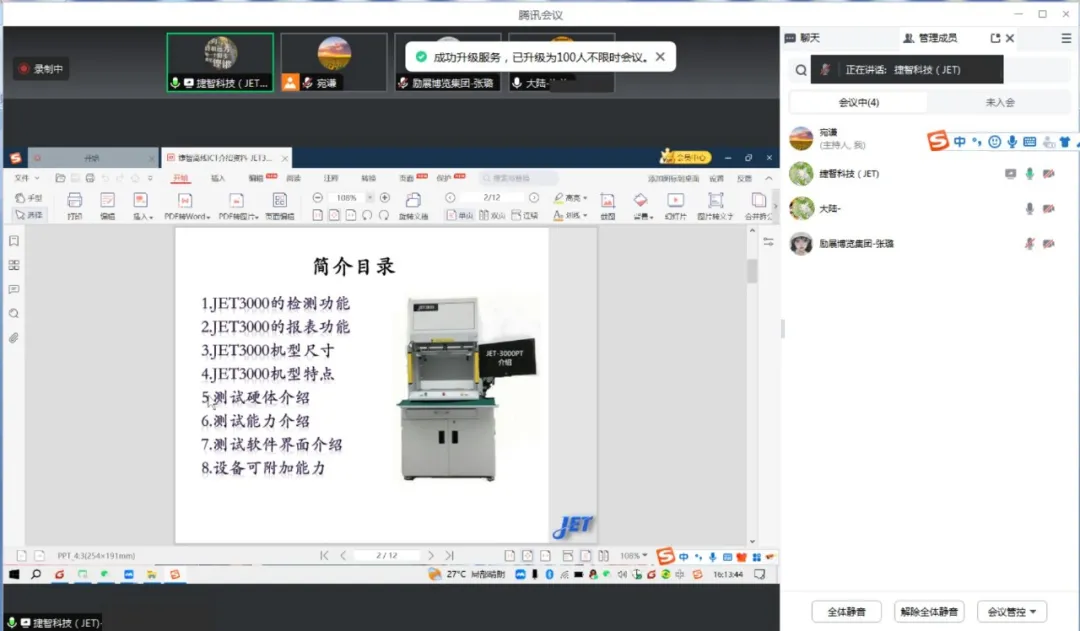Jump to last page in status bar
Viewport: 1080px width, 631px height.
[x=450, y=555]
